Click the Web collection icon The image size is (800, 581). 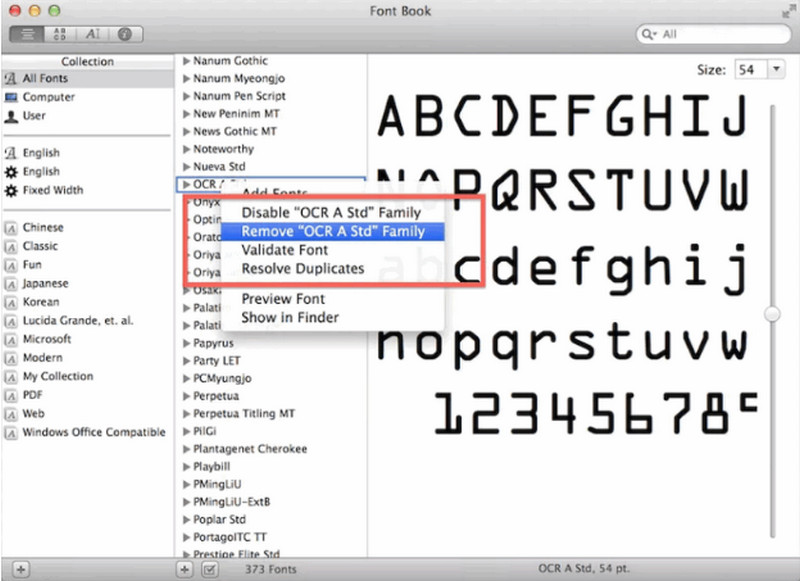pyautogui.click(x=11, y=414)
